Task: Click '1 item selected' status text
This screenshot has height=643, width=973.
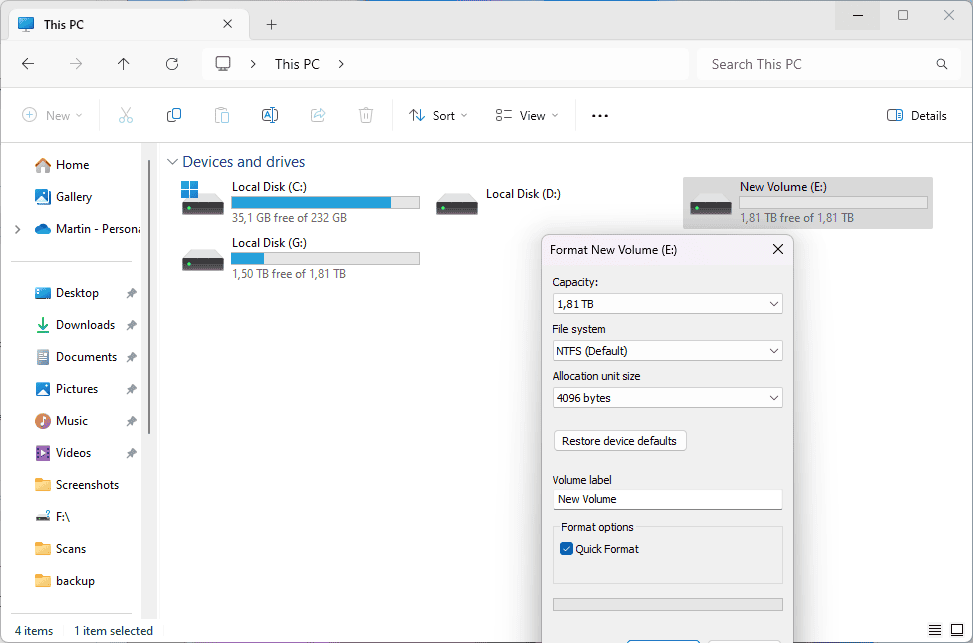Action: point(114,631)
